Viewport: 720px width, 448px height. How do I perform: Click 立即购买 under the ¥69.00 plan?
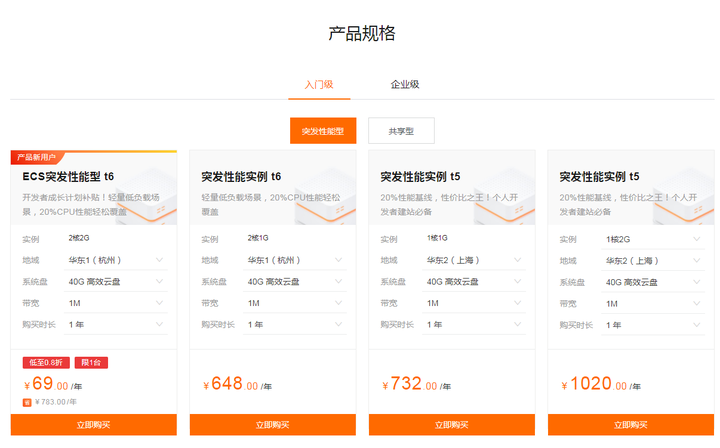click(x=94, y=425)
